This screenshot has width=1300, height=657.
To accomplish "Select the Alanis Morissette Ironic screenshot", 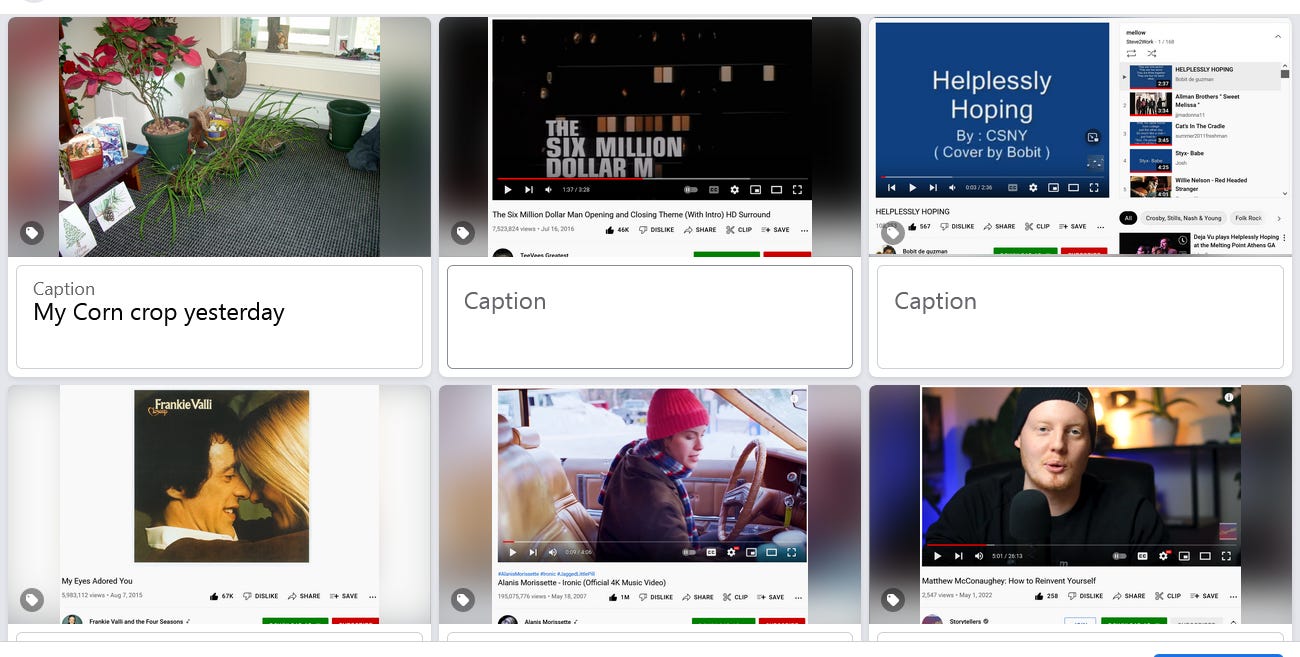I will coord(650,505).
